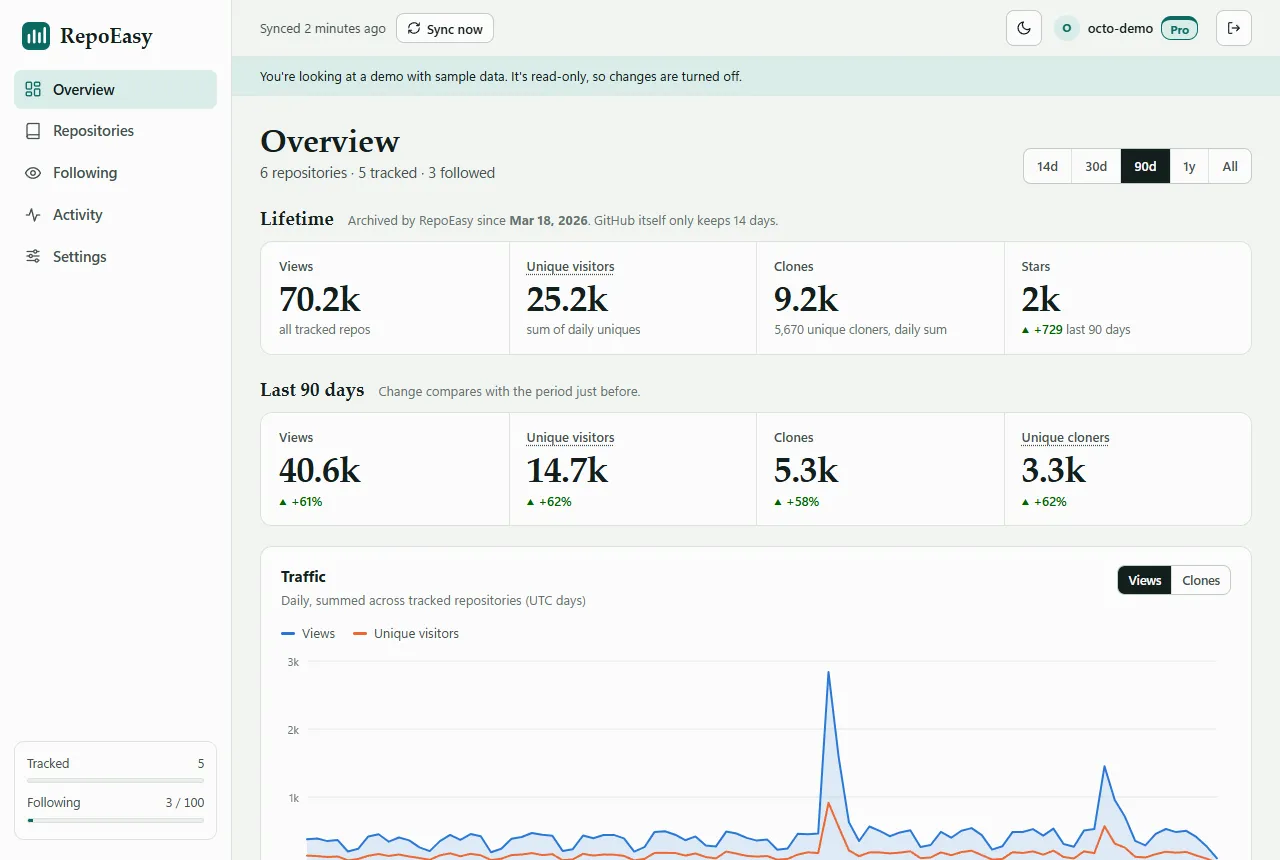This screenshot has width=1280, height=860.
Task: Click the refresh icon inside Sync now
Action: tap(414, 29)
